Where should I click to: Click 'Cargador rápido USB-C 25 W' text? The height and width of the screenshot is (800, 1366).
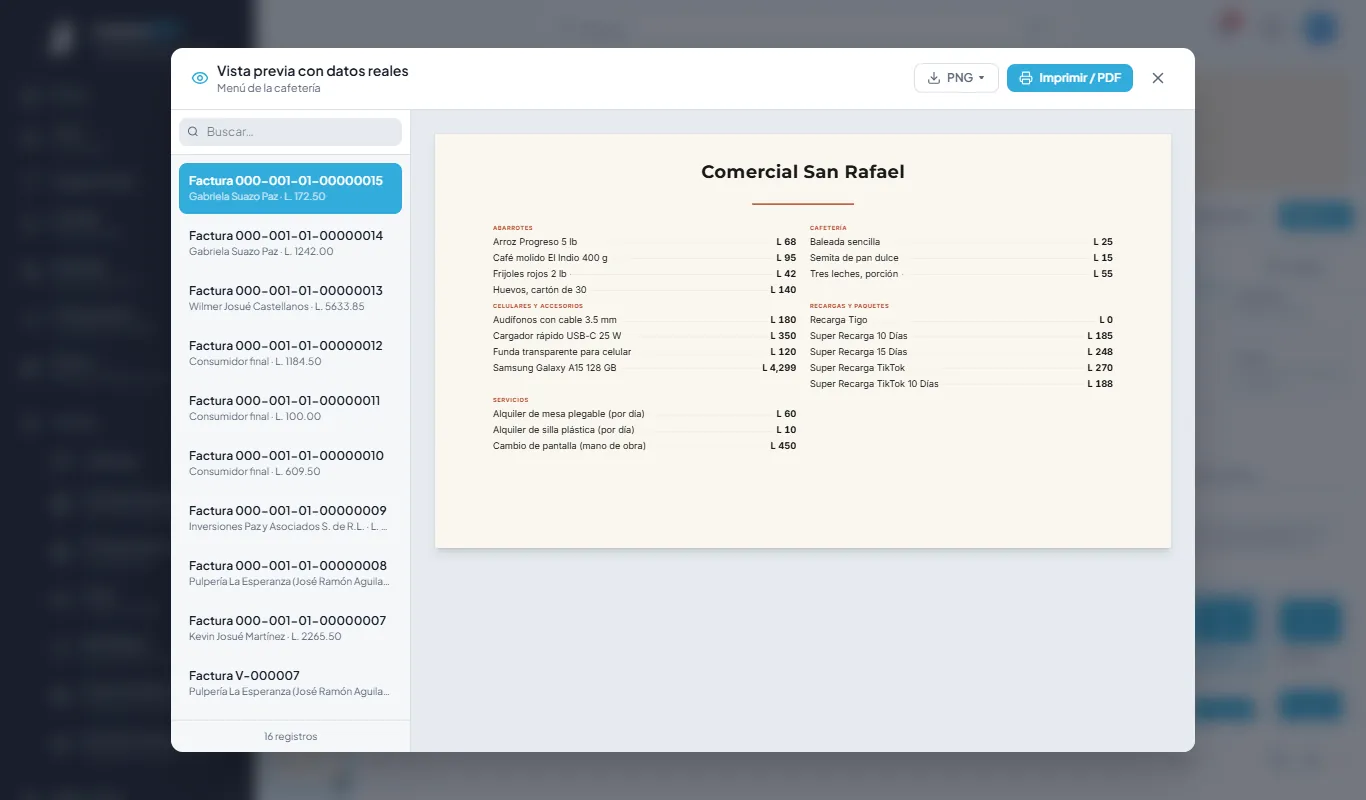click(557, 336)
